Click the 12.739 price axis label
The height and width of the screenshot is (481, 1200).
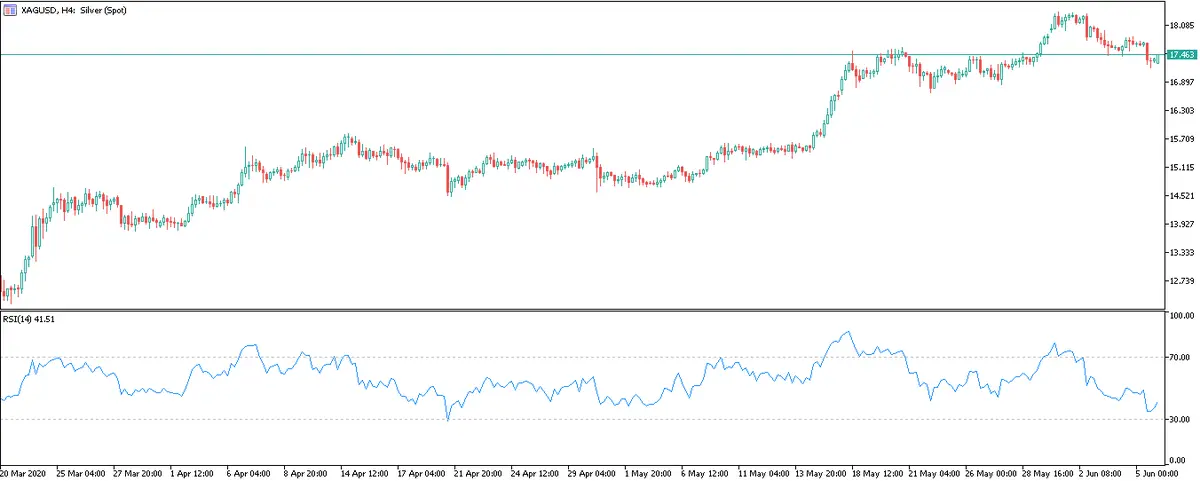[1182, 281]
